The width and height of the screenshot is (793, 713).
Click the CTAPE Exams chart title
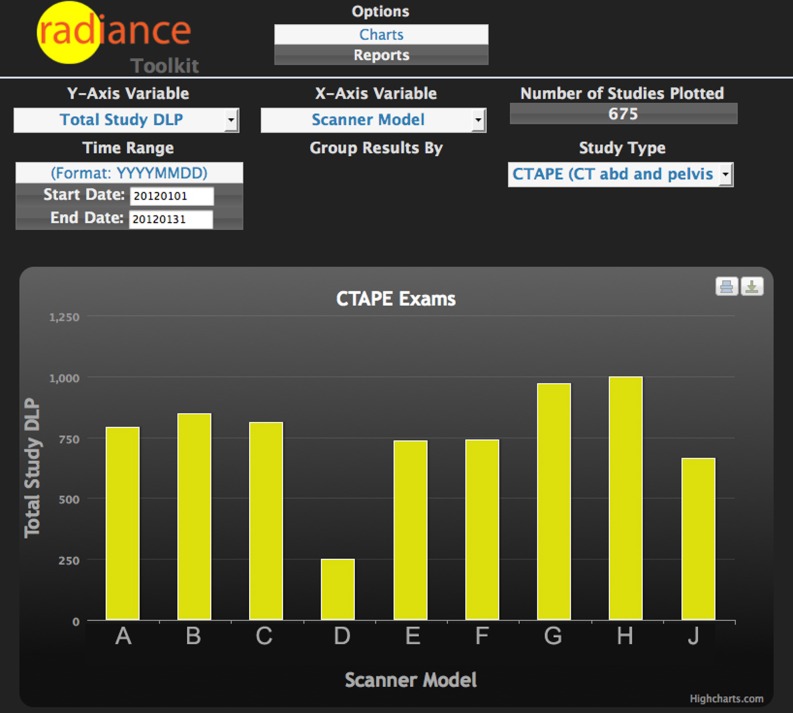(396, 299)
